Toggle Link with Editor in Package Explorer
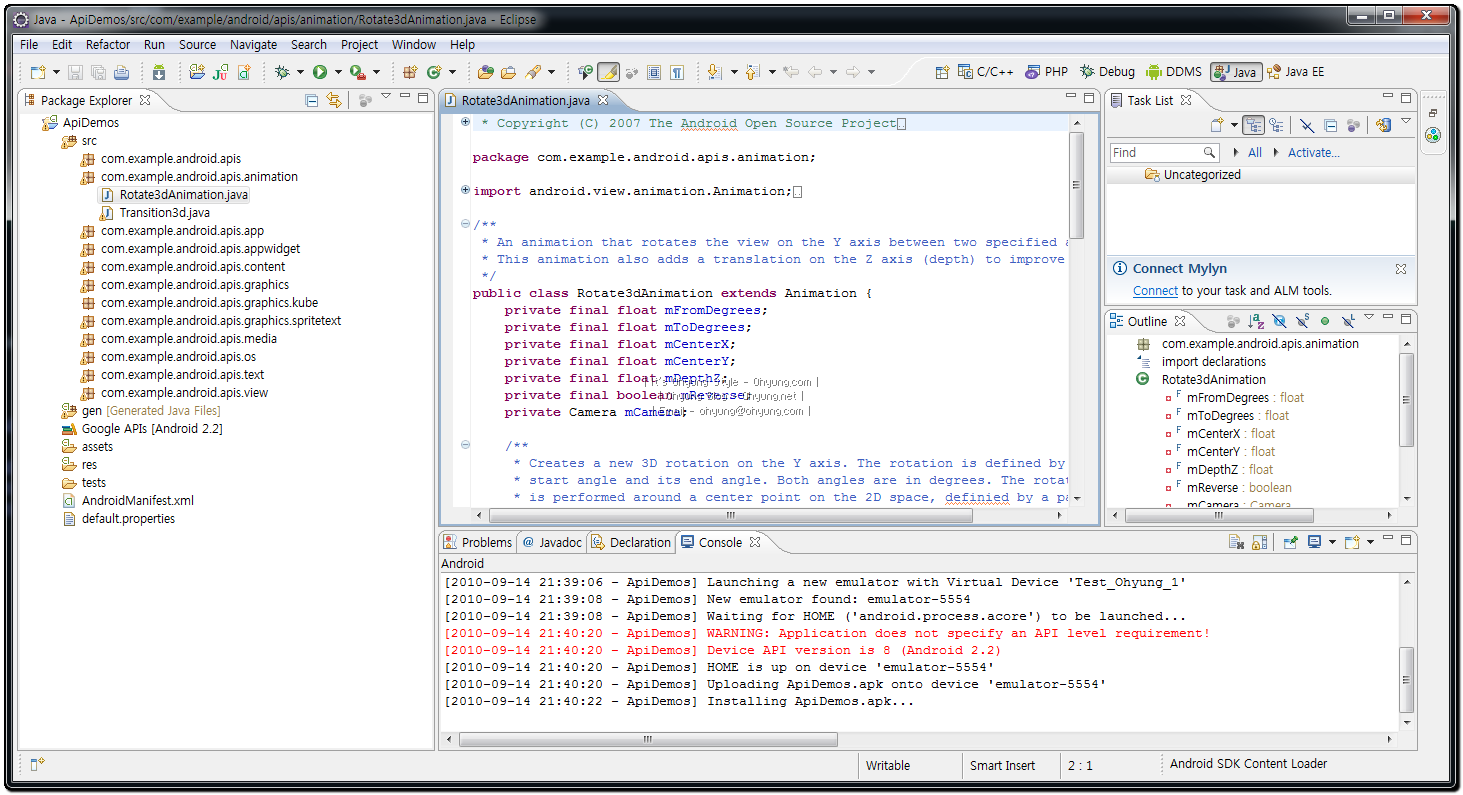The width and height of the screenshot is (1463, 795). click(x=334, y=100)
